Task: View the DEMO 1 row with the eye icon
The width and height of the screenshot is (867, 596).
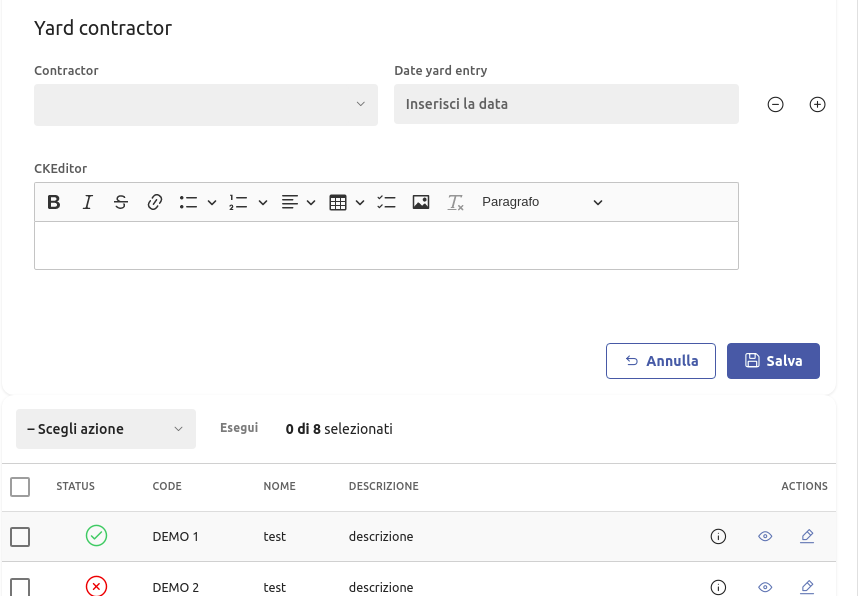Action: click(x=765, y=537)
